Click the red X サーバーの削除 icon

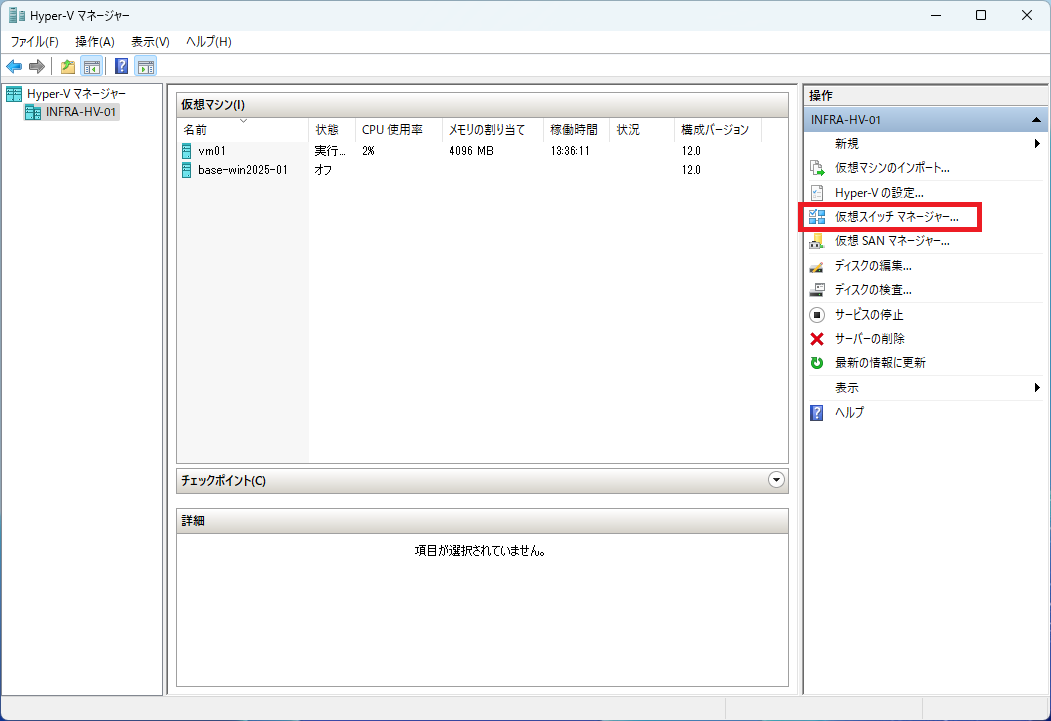click(x=816, y=339)
